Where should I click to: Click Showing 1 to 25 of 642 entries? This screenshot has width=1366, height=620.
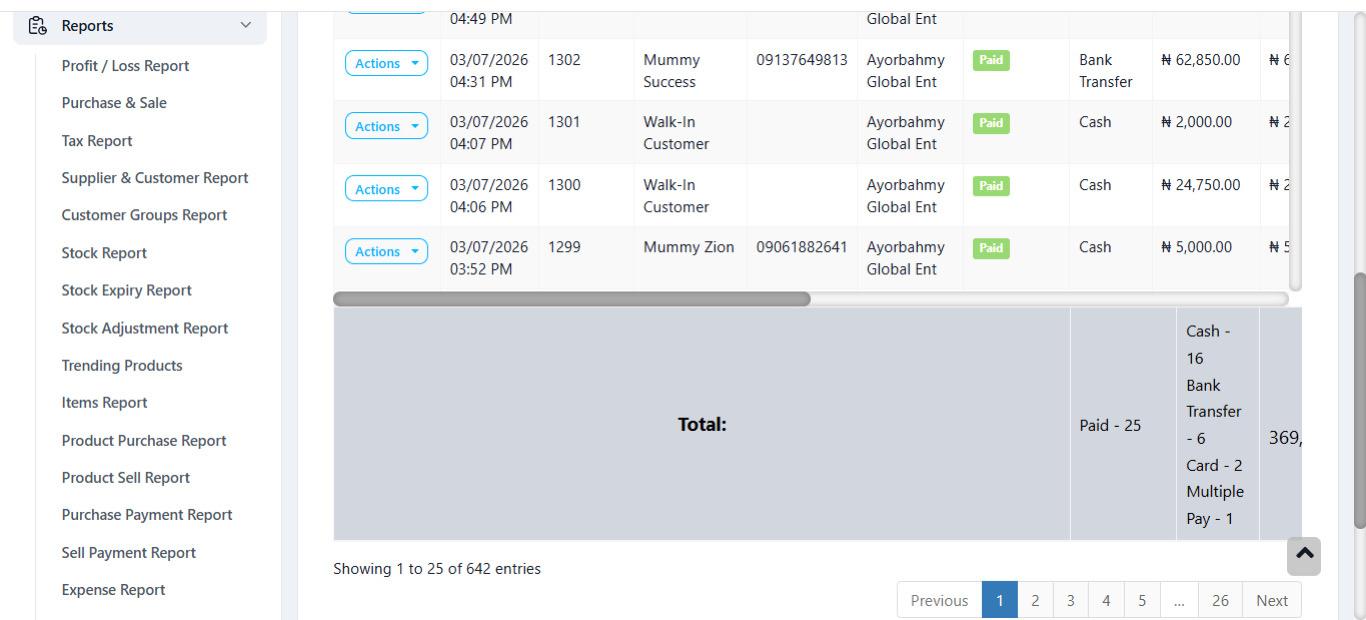pyautogui.click(x=437, y=569)
